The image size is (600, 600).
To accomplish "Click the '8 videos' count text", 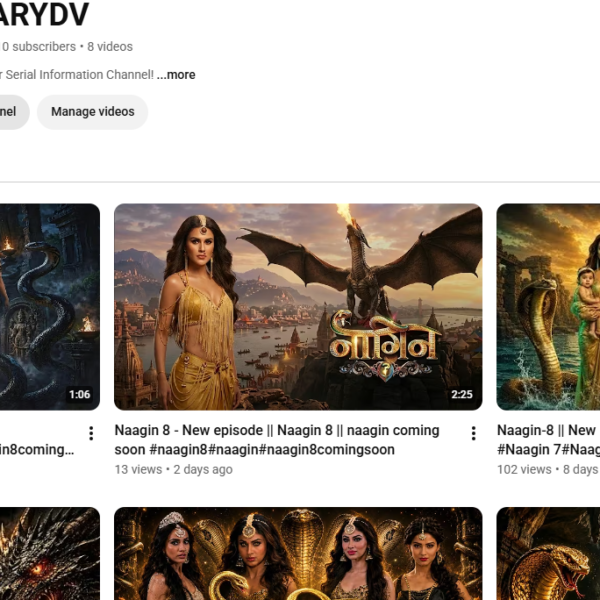I will coord(110,47).
